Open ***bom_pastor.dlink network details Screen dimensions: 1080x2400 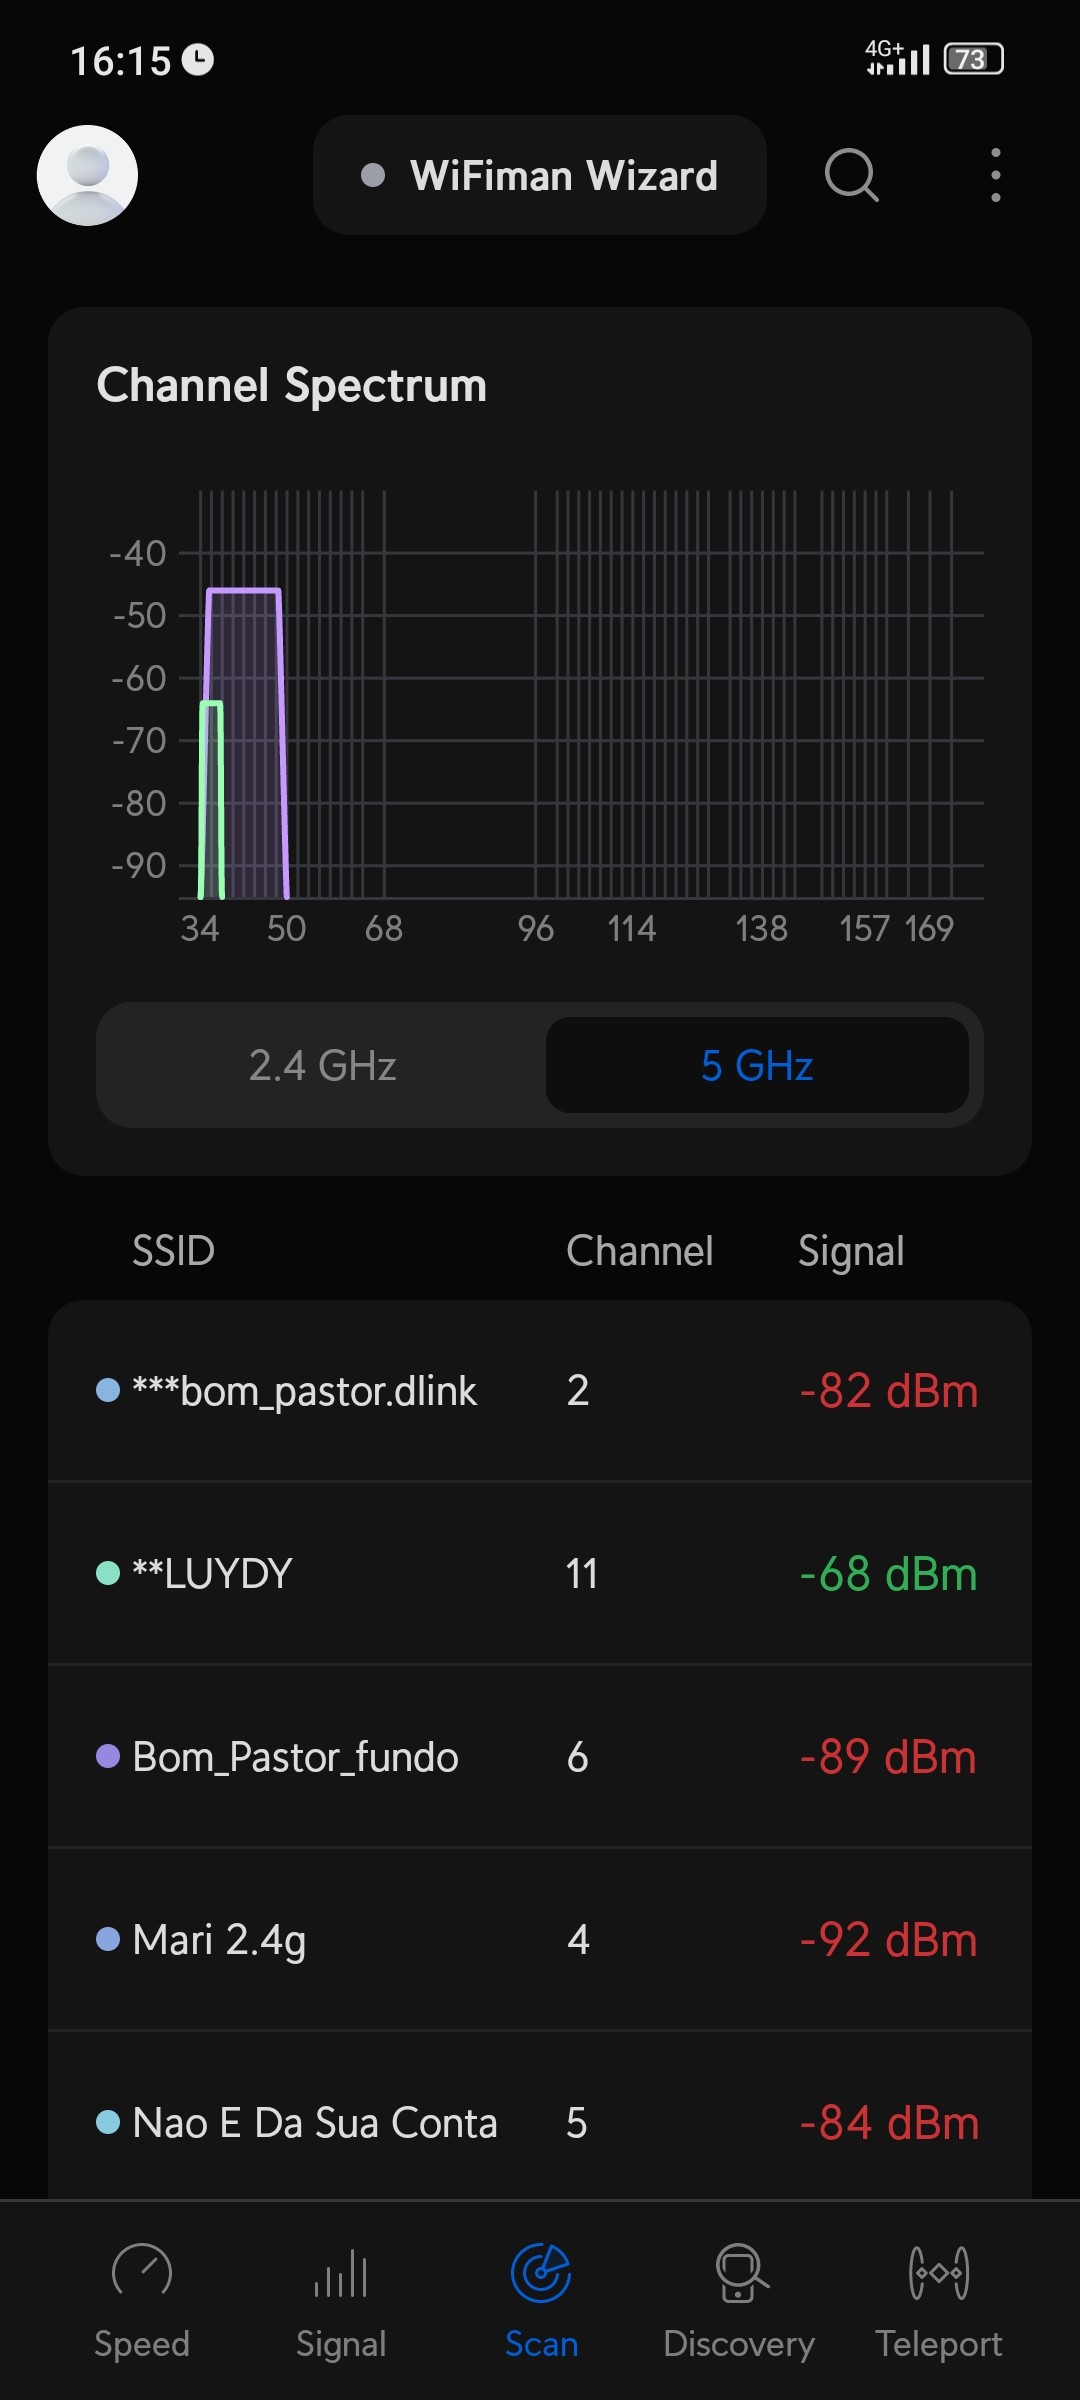[540, 1391]
